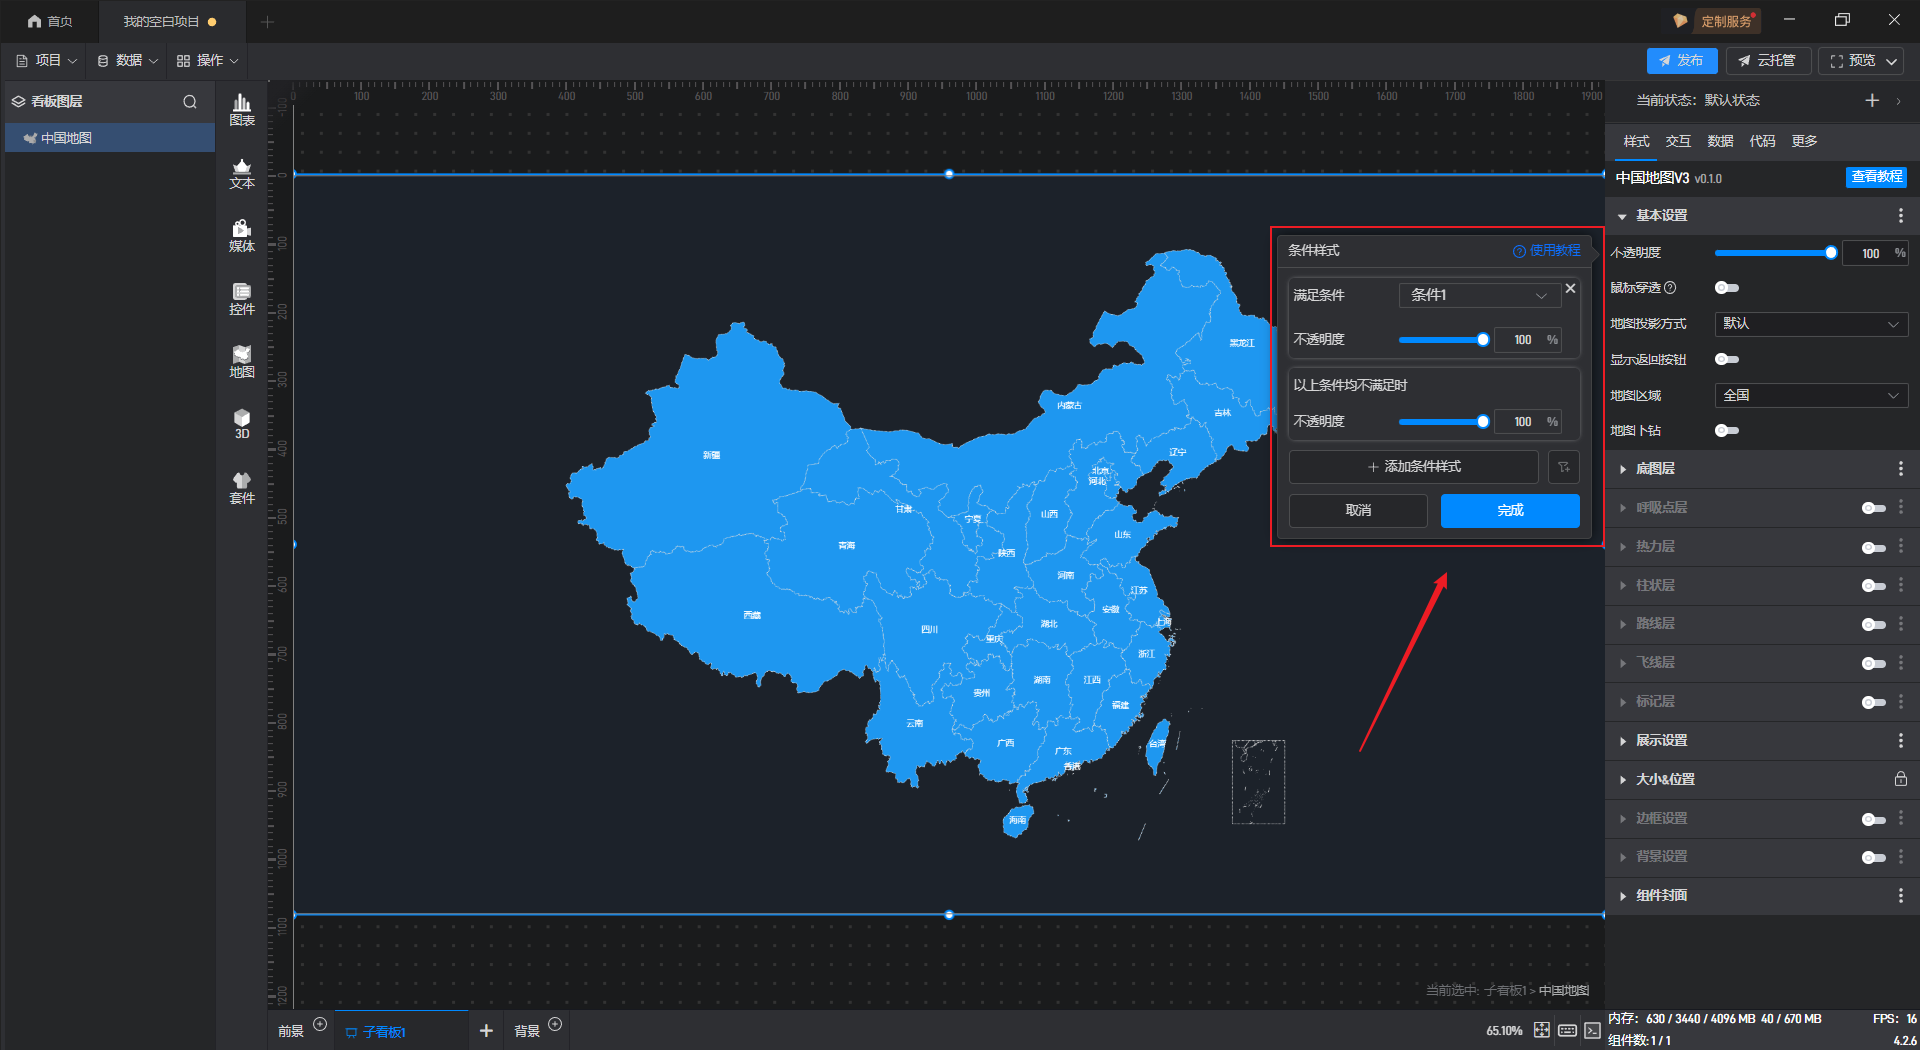
Task: Enable the 柱状层 layer switch
Action: click(1874, 586)
